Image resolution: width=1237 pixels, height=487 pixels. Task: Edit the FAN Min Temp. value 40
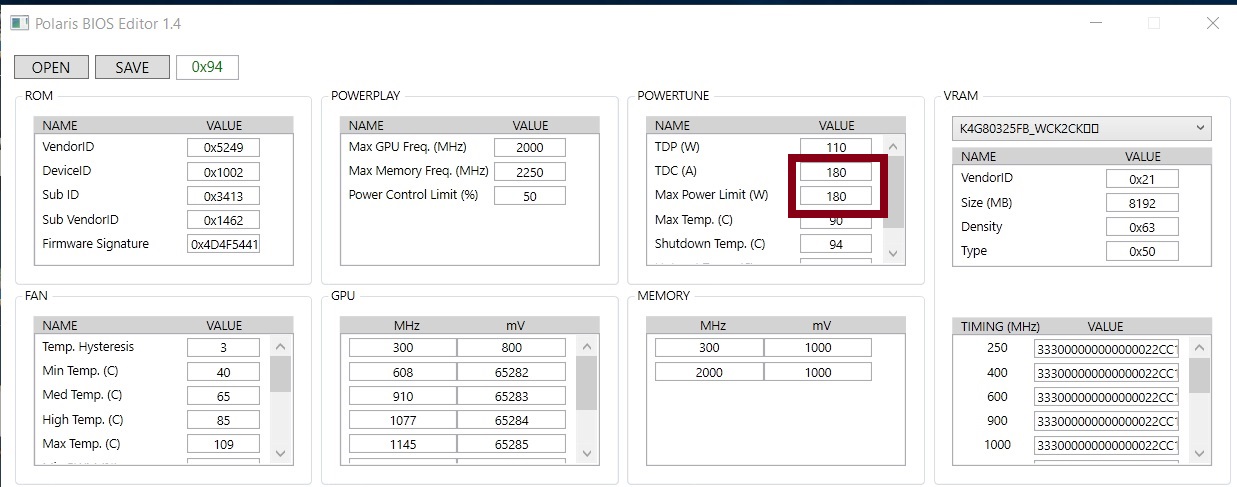[x=223, y=372]
